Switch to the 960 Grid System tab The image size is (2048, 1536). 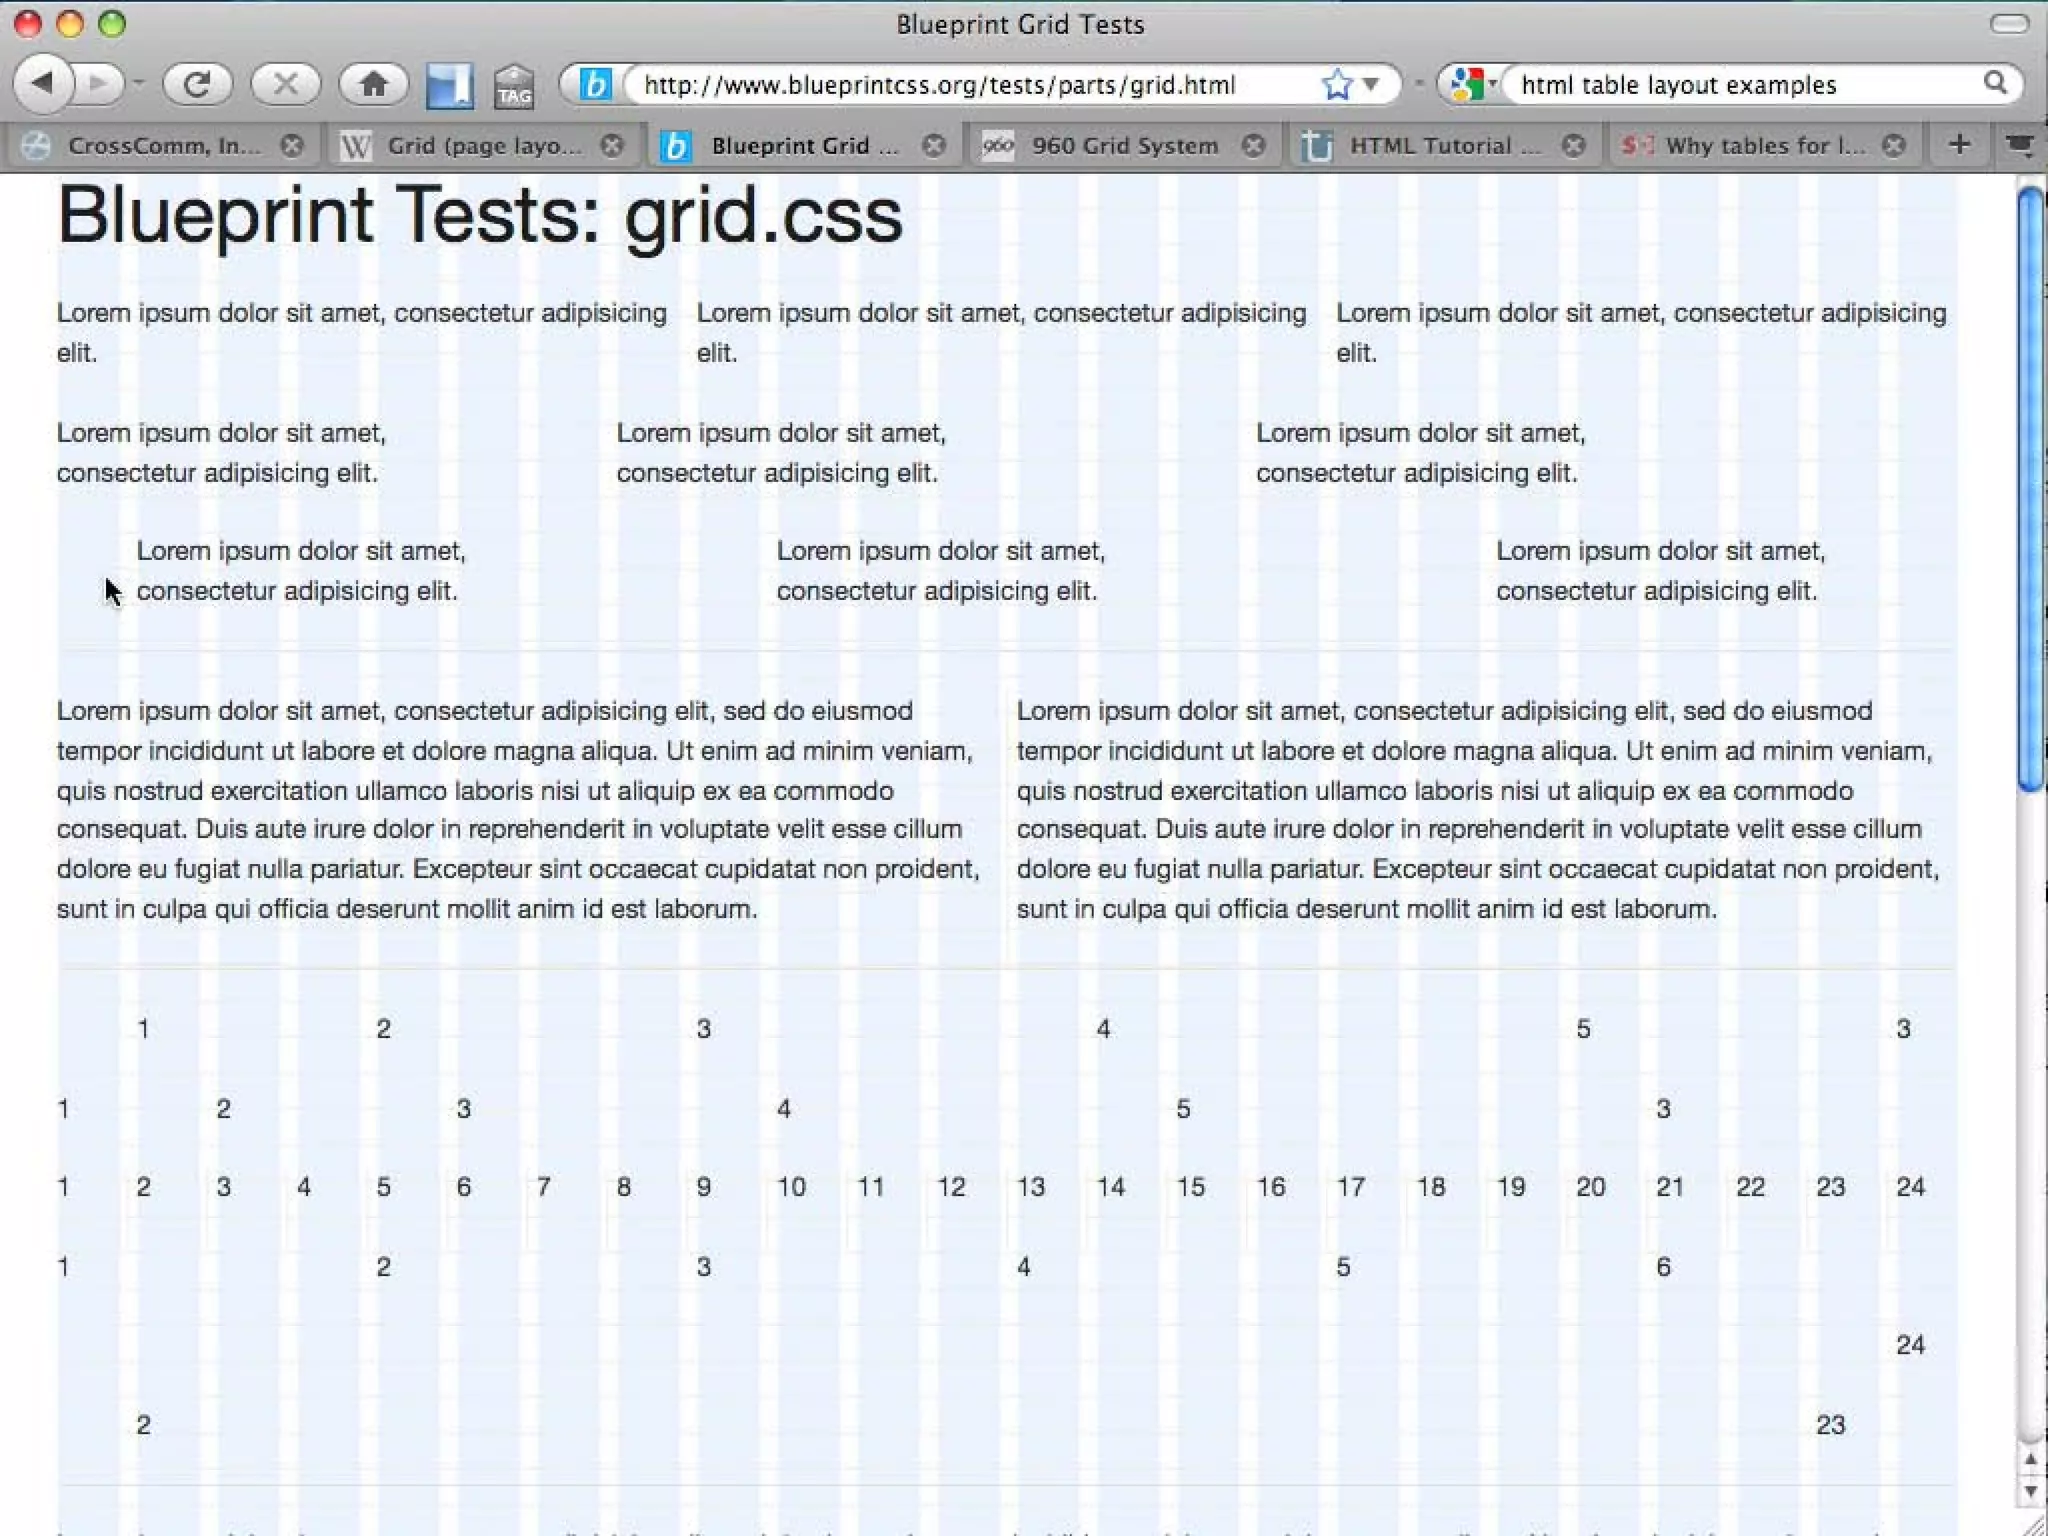(1124, 146)
